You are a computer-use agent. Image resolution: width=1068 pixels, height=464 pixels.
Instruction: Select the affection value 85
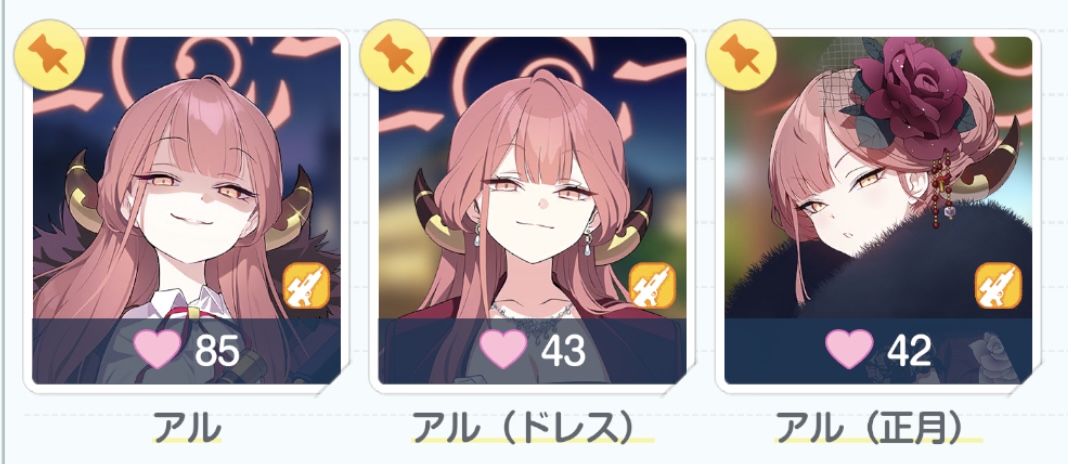pos(217,351)
